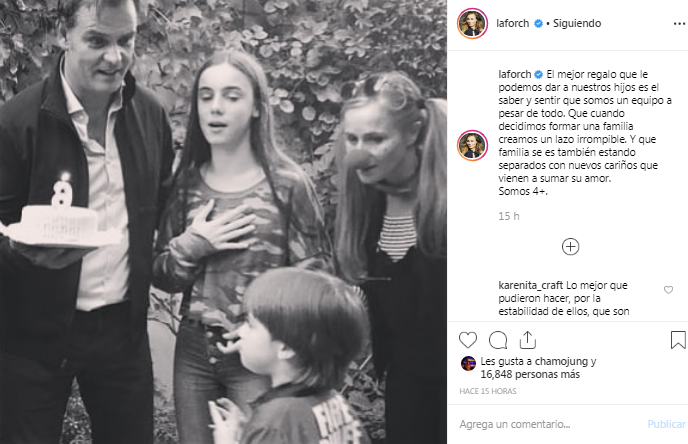Click the 'HACE 15 HORAS' post timestamp

point(487,391)
